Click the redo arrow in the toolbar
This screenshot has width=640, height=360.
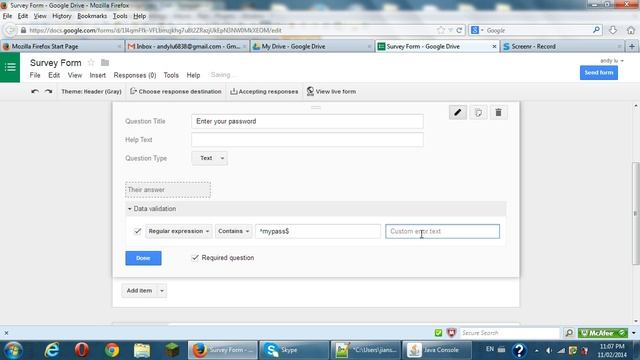click(x=49, y=91)
